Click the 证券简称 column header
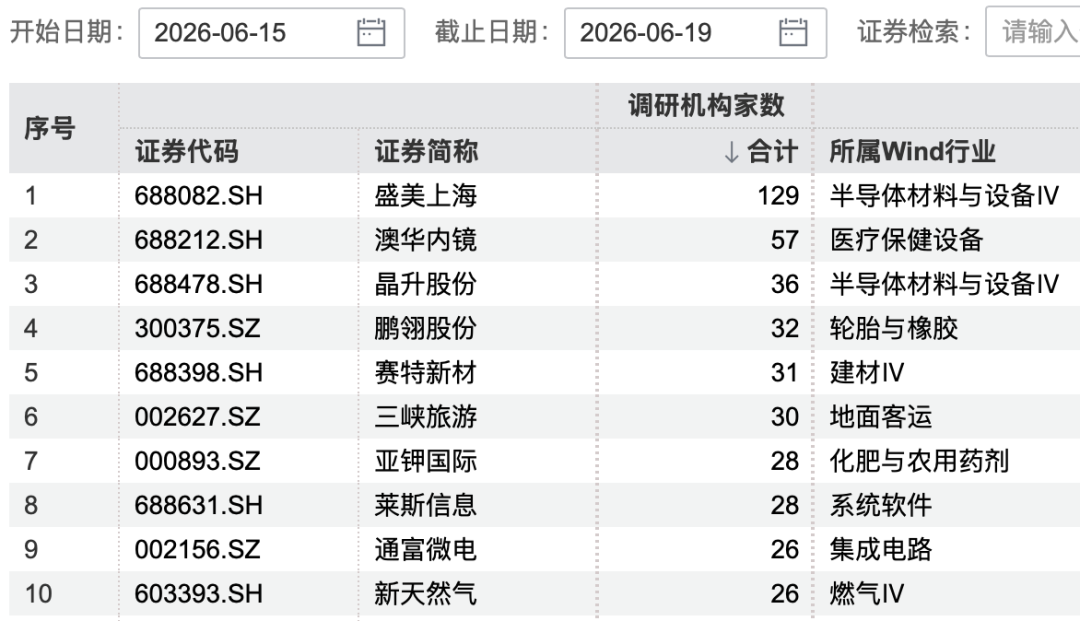 pos(426,151)
